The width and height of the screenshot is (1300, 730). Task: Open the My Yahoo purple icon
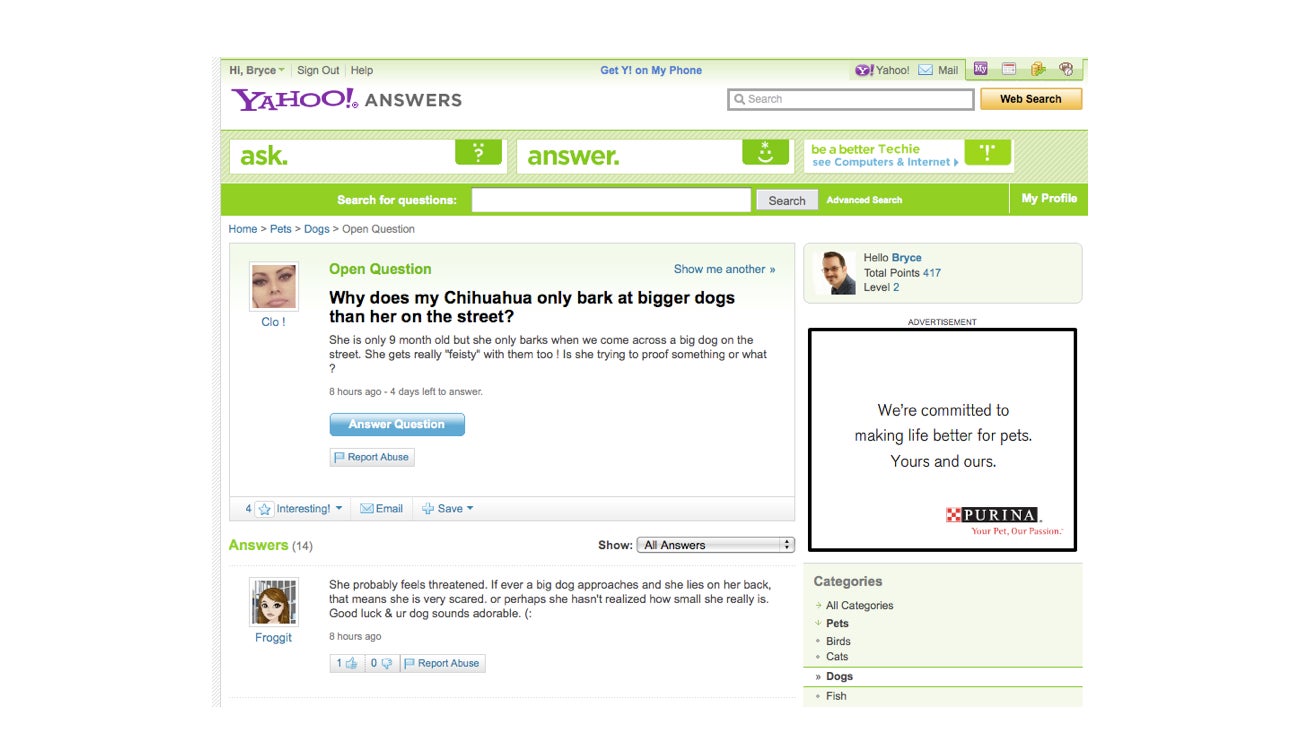[x=981, y=69]
